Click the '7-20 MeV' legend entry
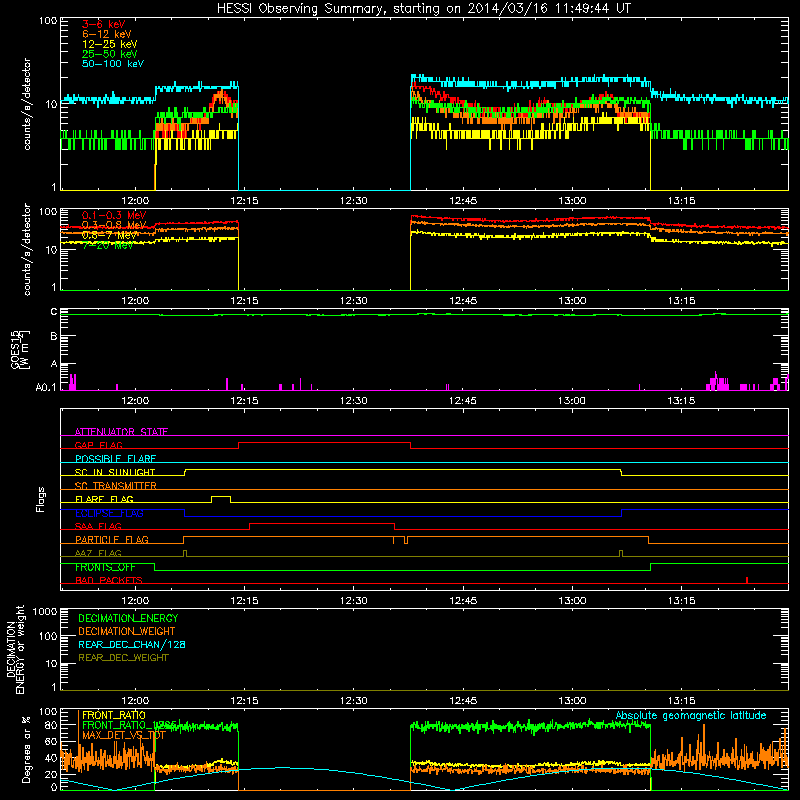The height and width of the screenshot is (800, 800). 108,245
